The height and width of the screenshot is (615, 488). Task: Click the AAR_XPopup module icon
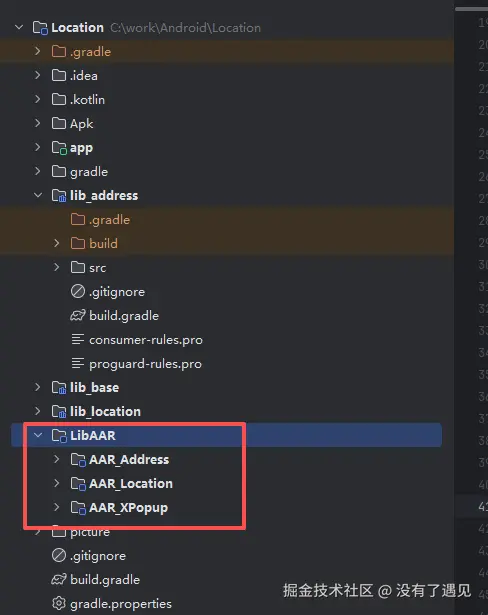(x=78, y=508)
